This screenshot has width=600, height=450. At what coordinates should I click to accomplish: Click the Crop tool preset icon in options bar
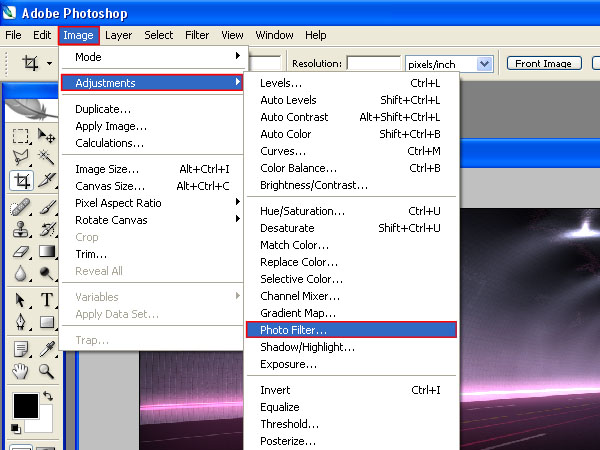(30, 62)
